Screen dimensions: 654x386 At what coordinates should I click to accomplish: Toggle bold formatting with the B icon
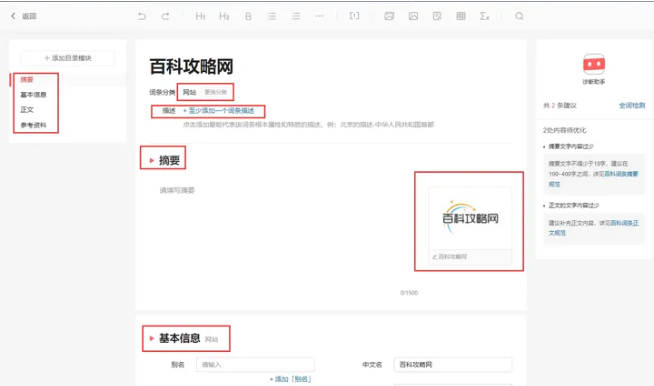(248, 16)
